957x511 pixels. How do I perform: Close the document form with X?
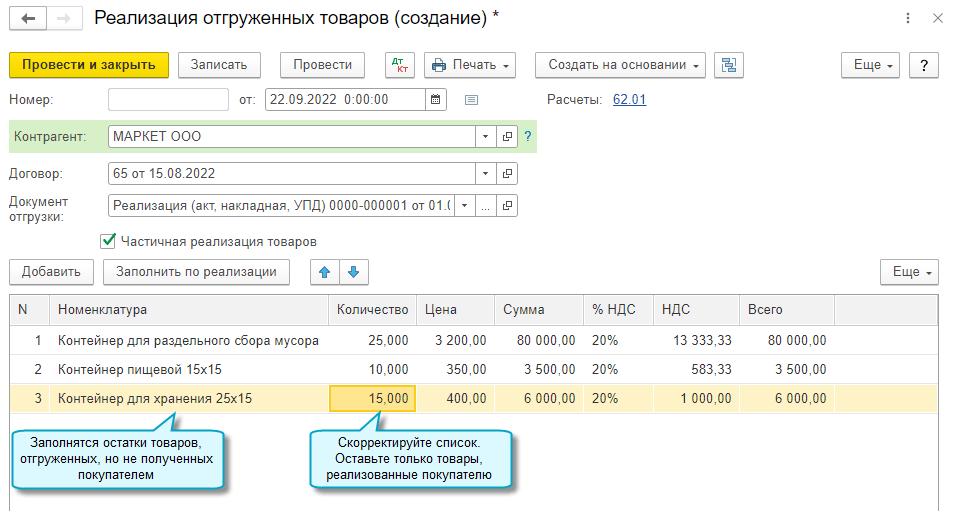(x=938, y=18)
